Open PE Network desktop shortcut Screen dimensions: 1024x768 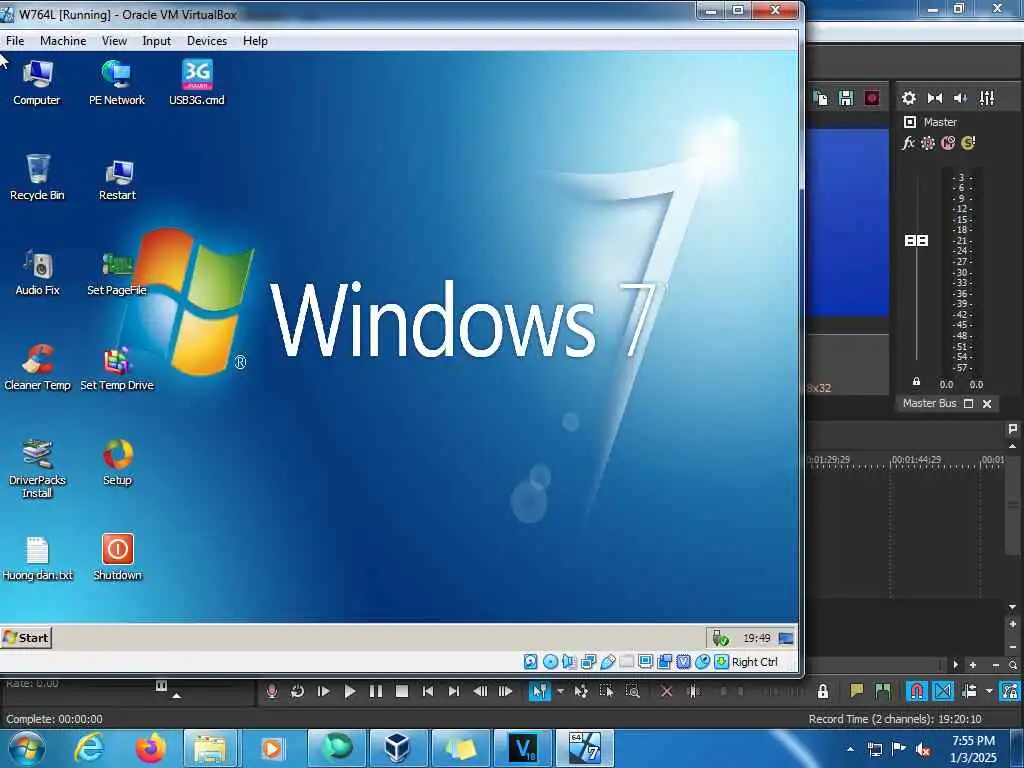(117, 82)
